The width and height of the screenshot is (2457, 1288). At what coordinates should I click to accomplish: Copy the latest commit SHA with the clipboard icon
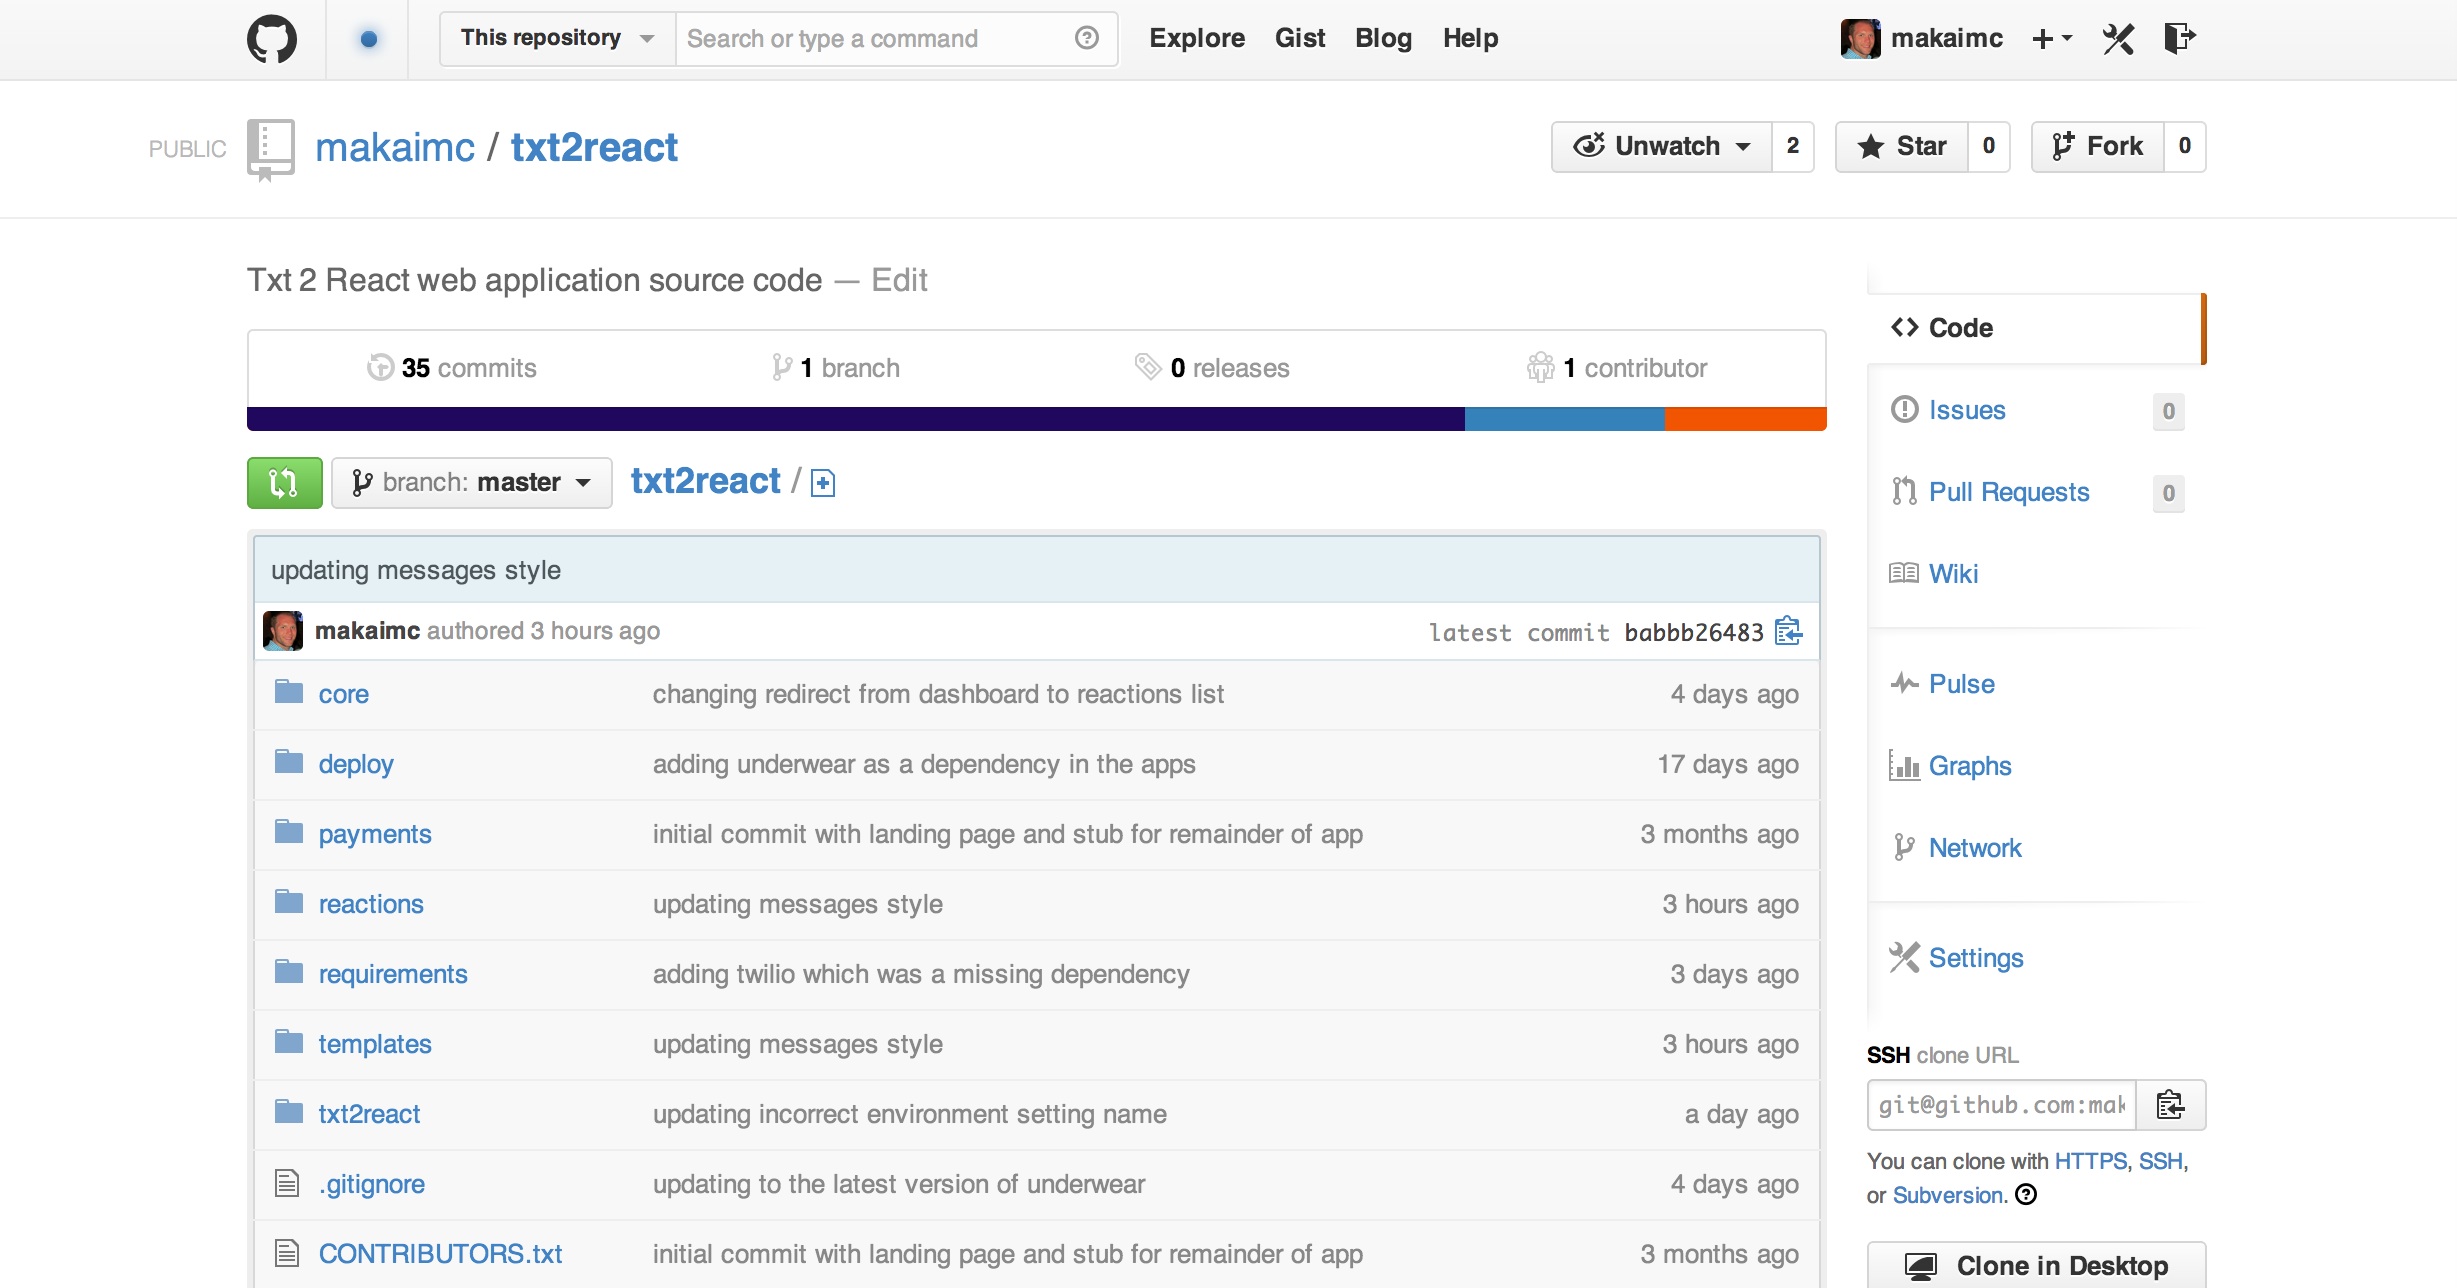click(x=1789, y=631)
